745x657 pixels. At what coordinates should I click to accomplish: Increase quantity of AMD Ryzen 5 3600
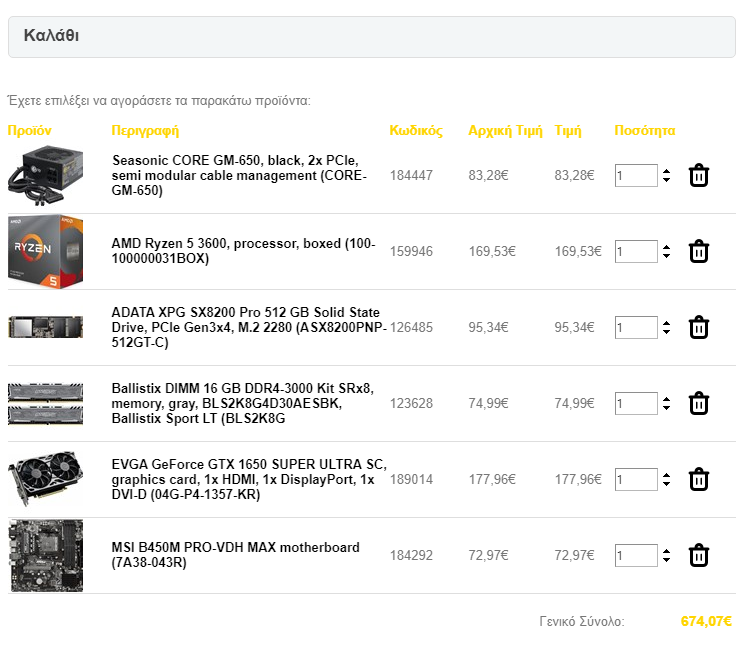click(666, 248)
